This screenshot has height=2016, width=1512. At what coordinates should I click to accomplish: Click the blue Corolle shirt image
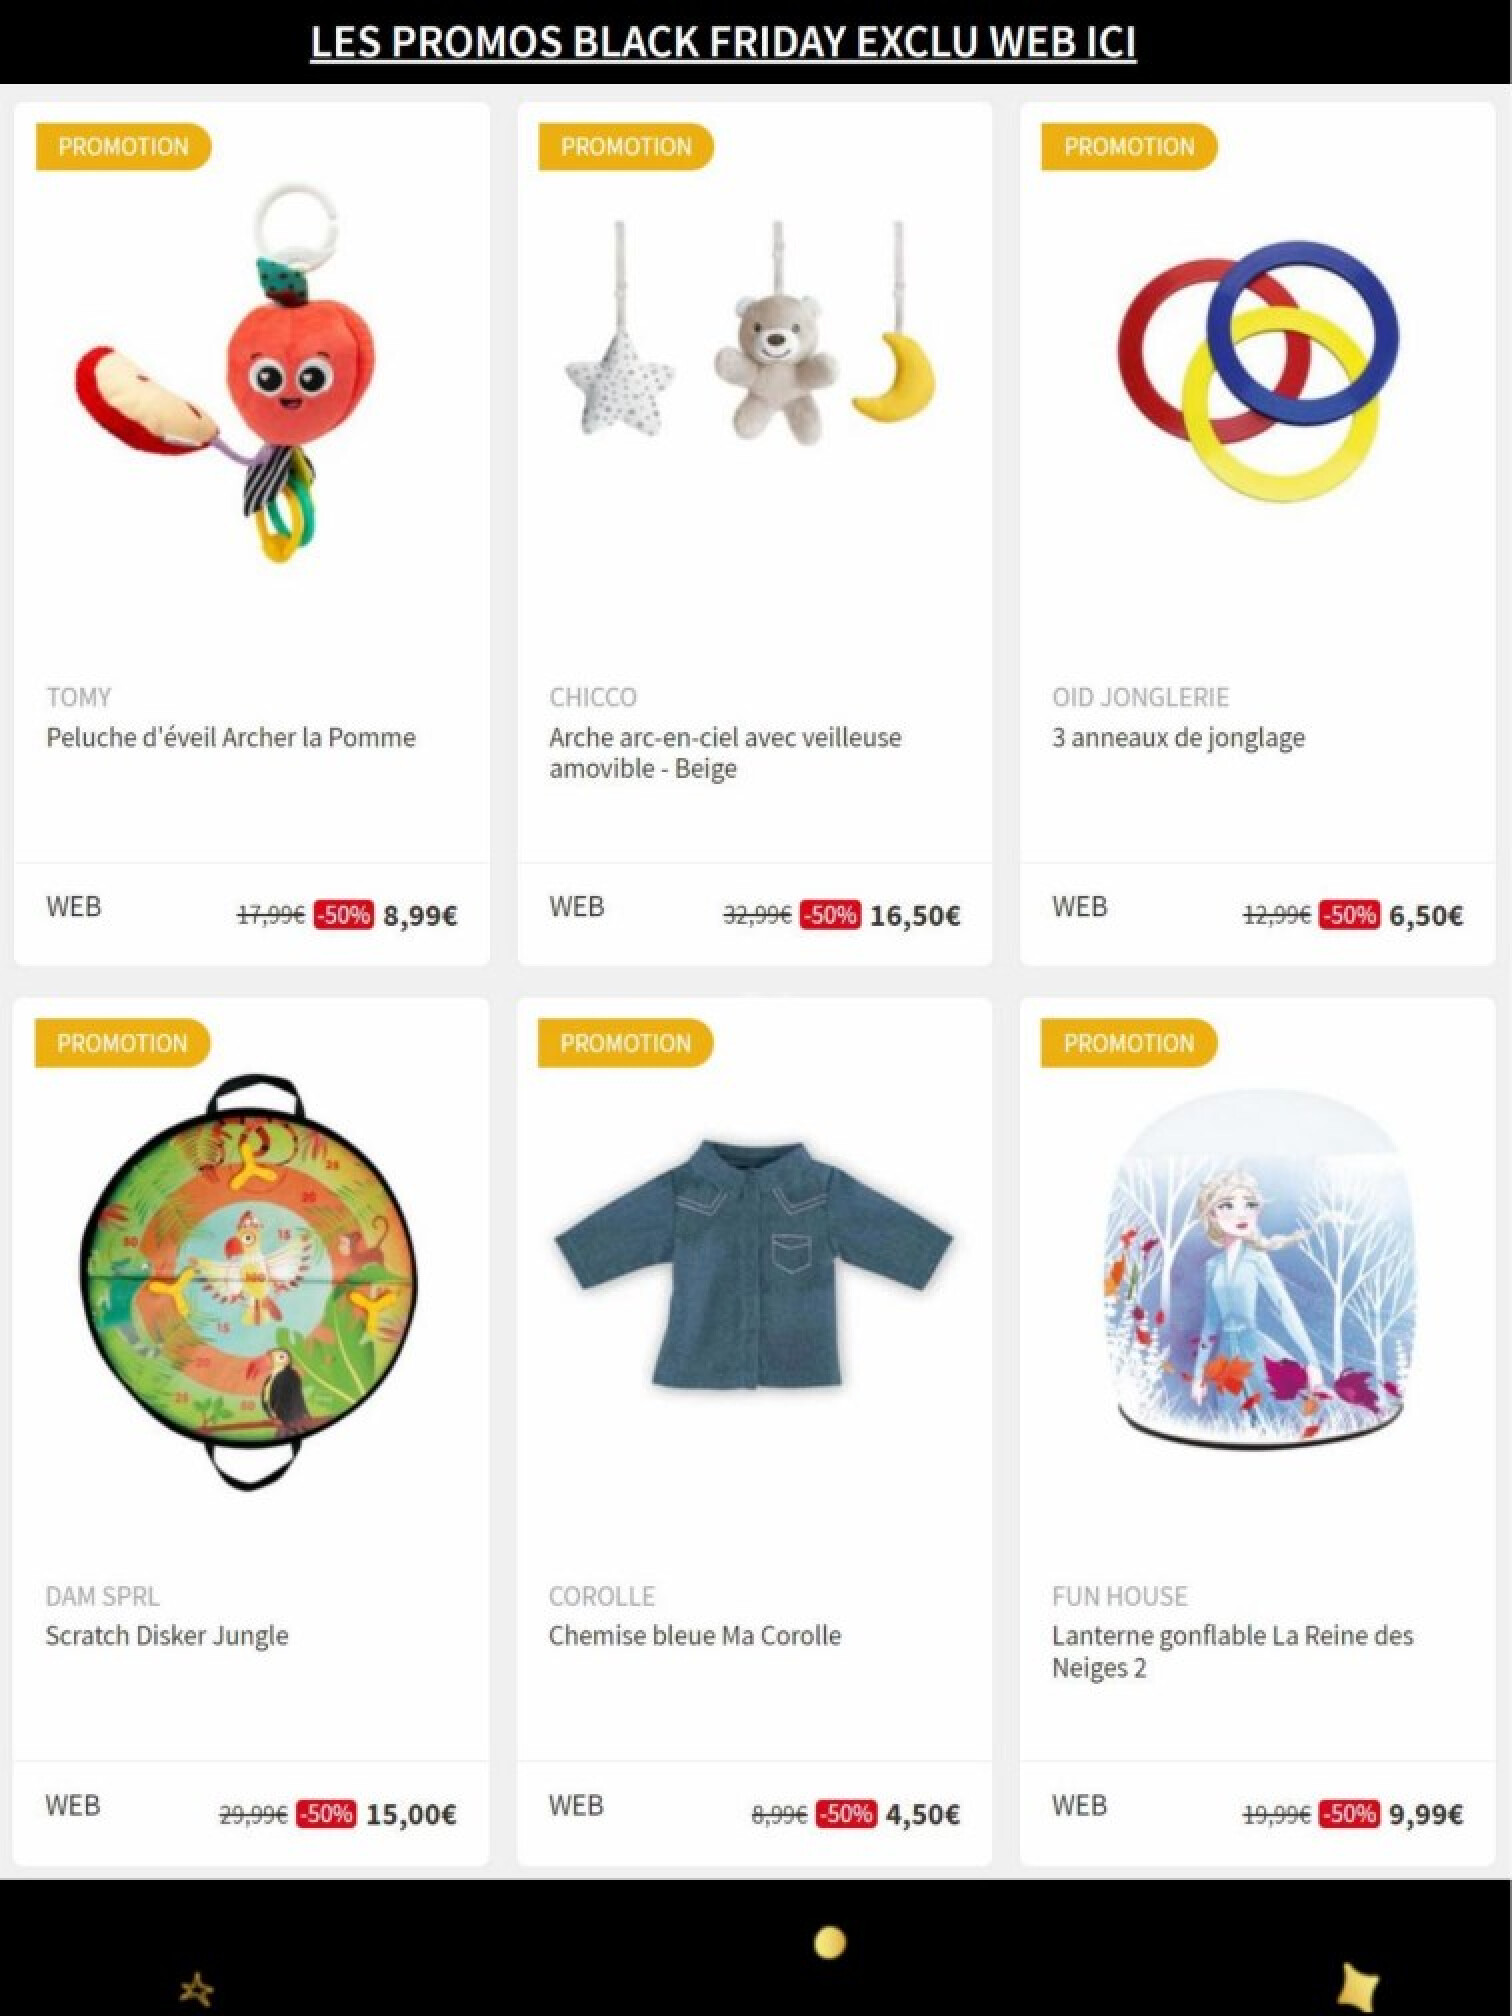[x=755, y=1264]
